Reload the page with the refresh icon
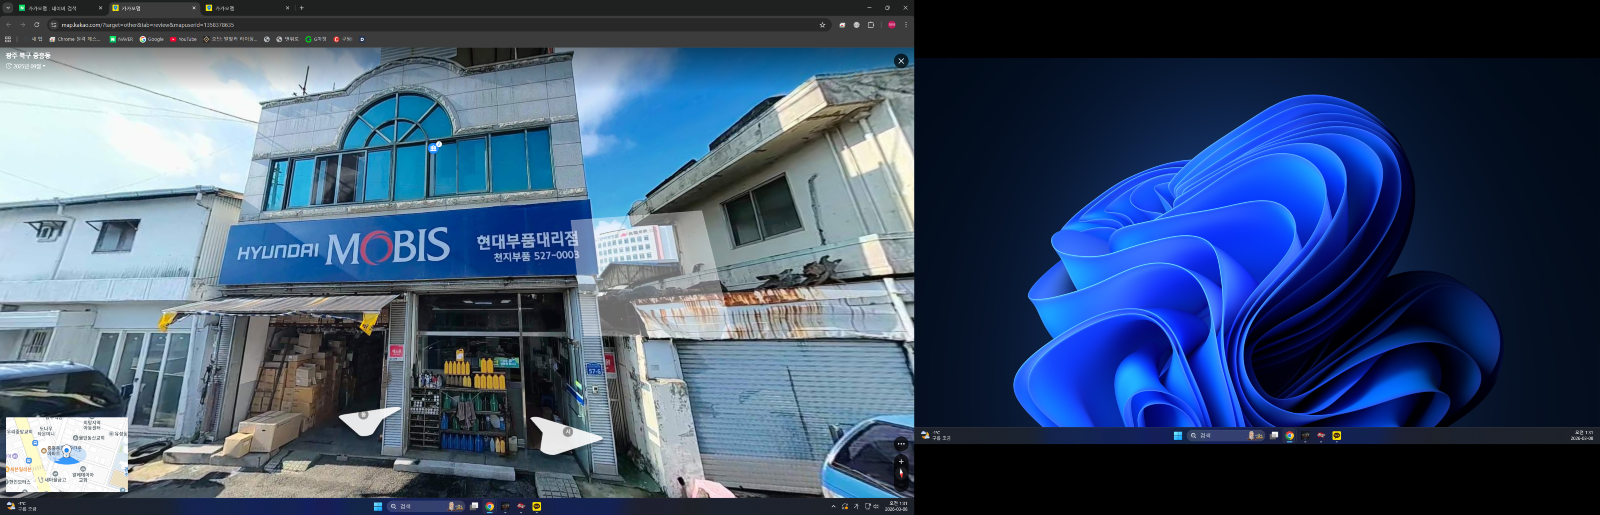Screen dimensions: 1600x515 [37, 25]
